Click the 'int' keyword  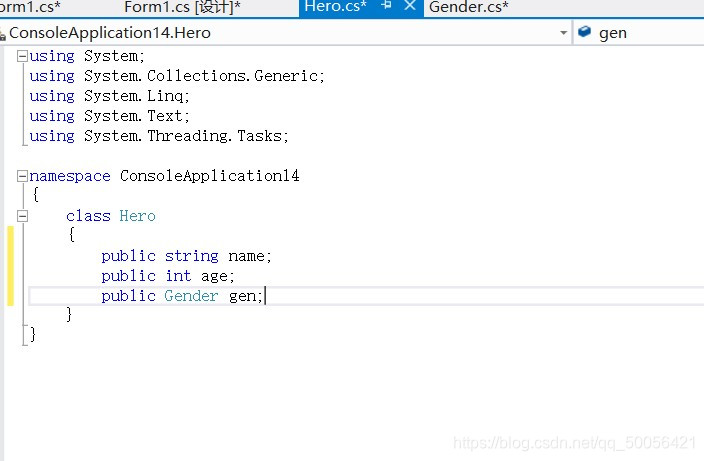[x=178, y=276]
